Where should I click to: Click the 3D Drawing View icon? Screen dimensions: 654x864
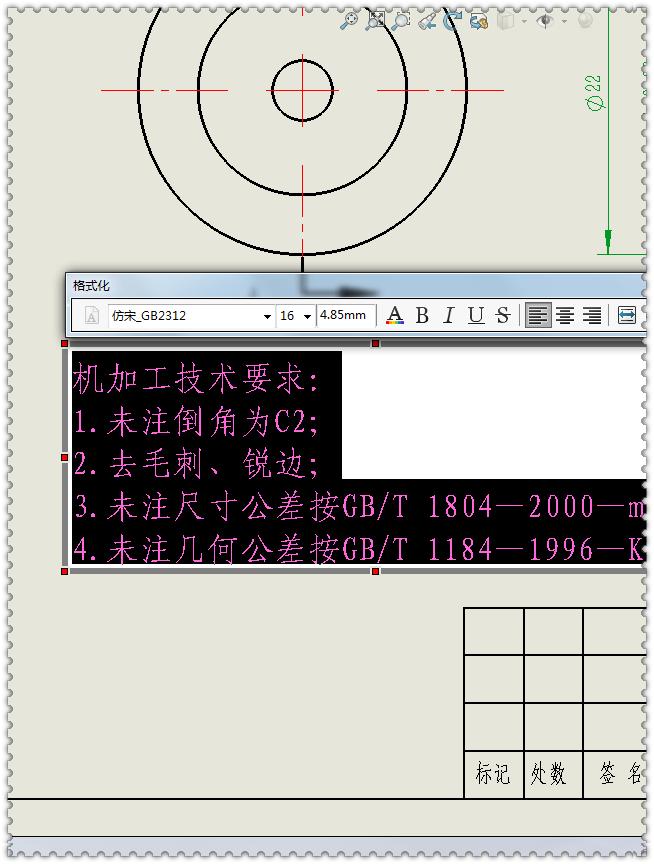point(479,21)
